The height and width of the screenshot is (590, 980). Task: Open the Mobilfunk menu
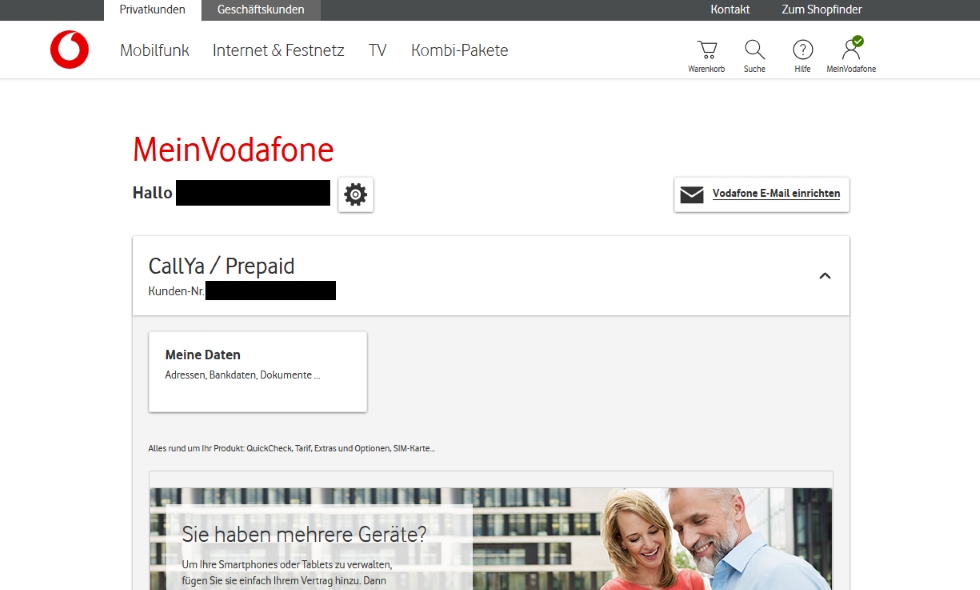click(154, 50)
